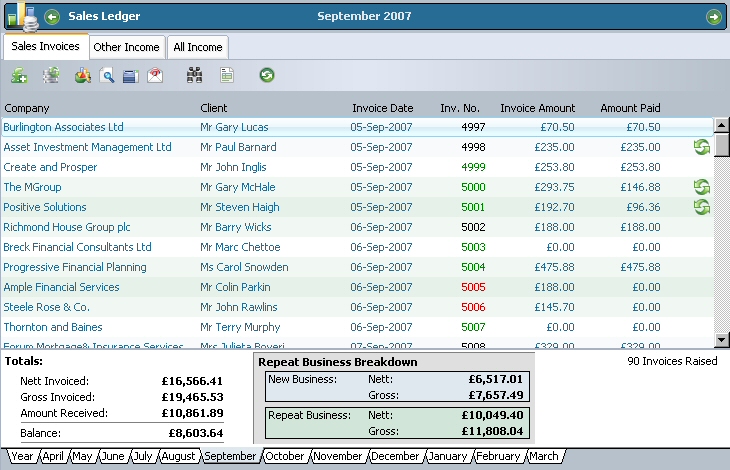Click the add new invoice pound icon
Viewport: 730px width, 470px height.
19,75
